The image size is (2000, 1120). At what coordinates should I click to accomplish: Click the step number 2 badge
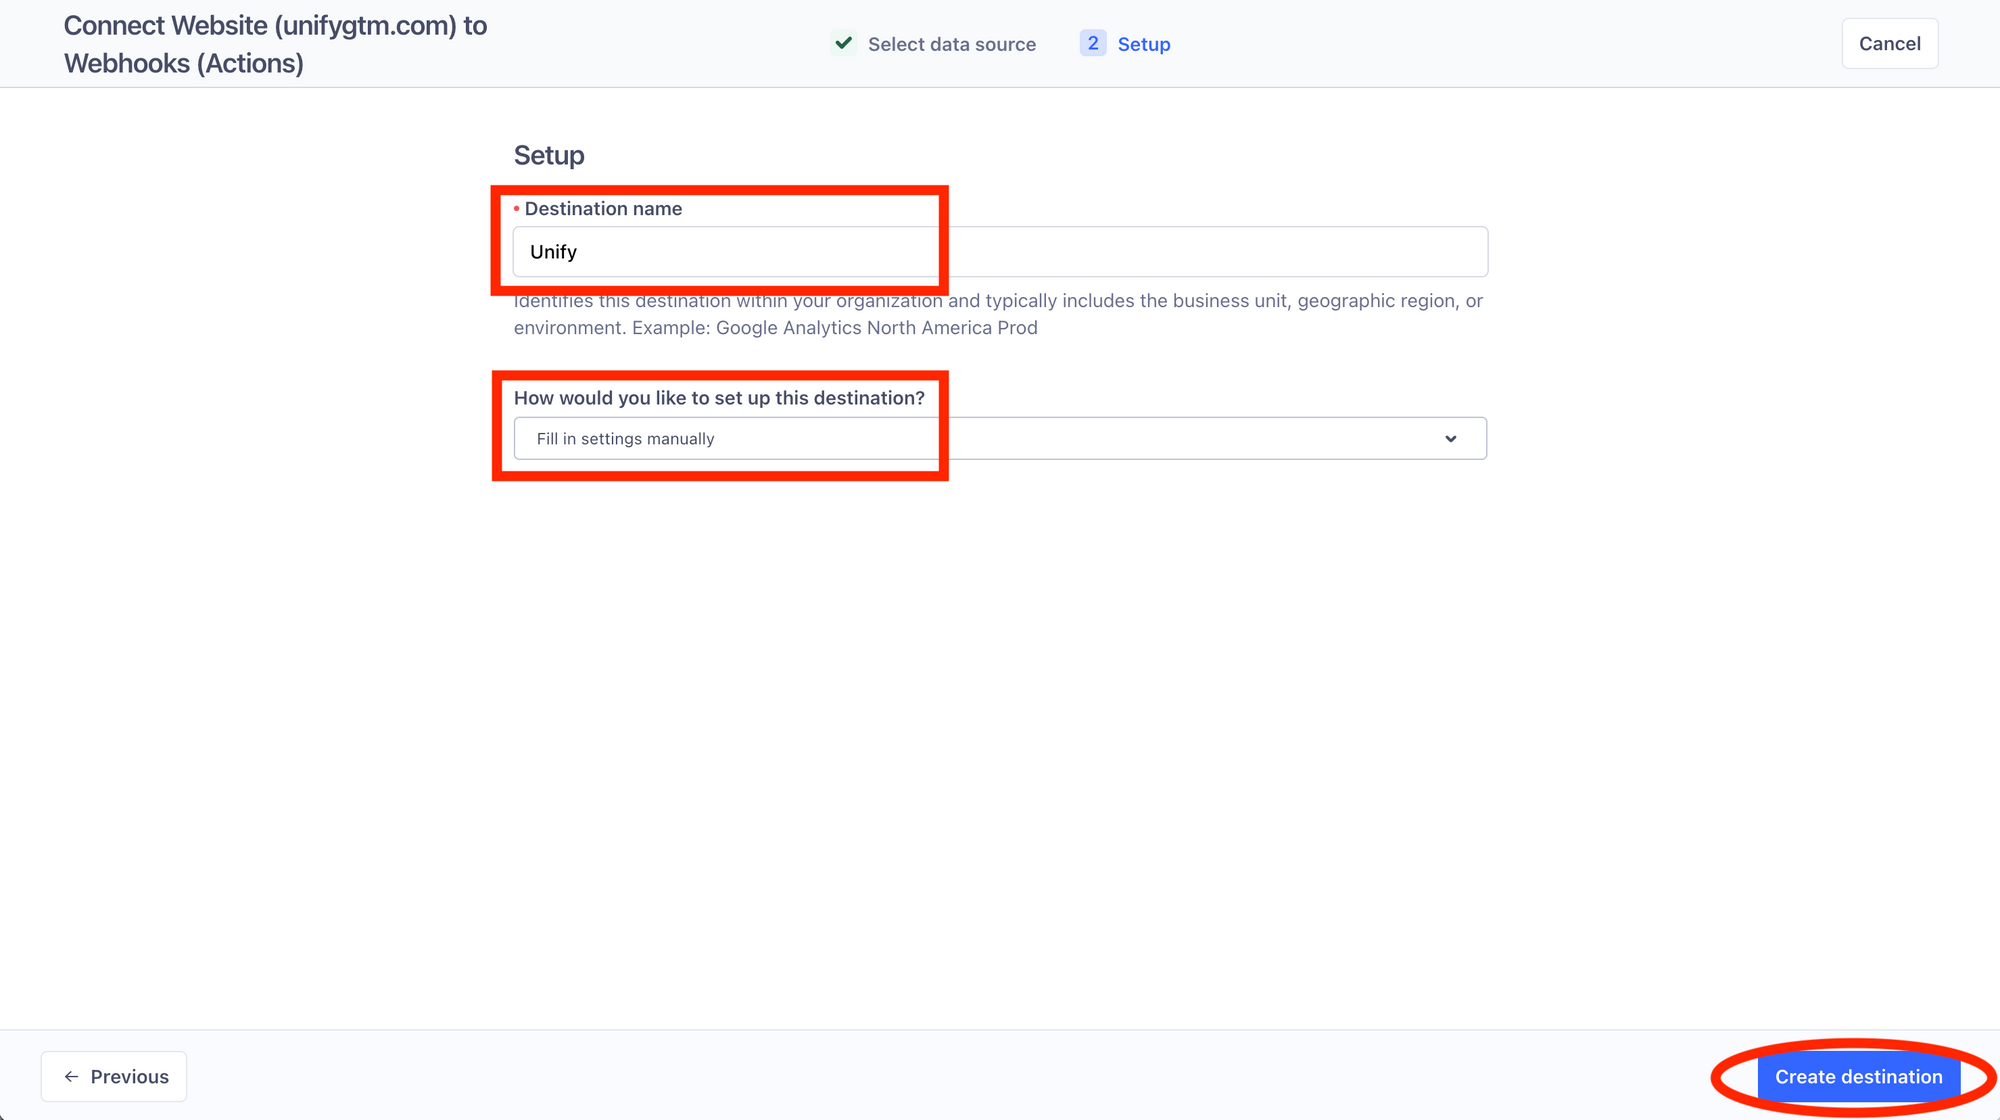tap(1092, 43)
